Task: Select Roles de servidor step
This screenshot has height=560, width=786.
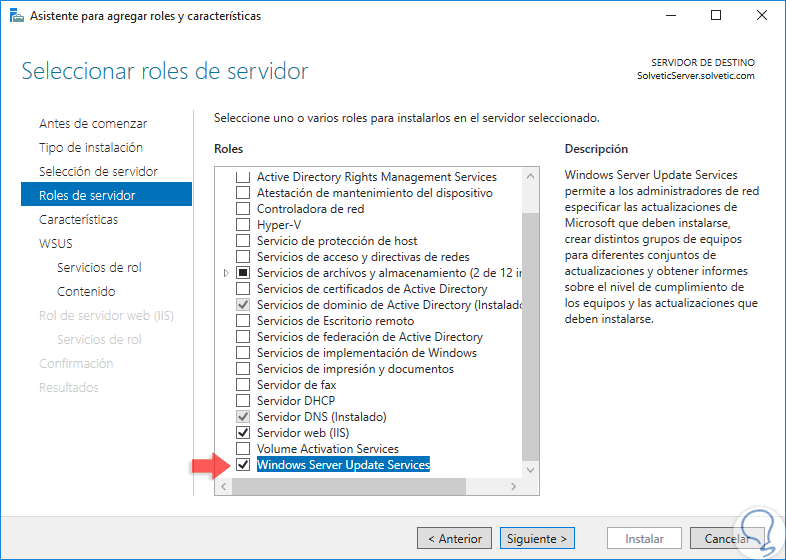Action: tap(106, 195)
